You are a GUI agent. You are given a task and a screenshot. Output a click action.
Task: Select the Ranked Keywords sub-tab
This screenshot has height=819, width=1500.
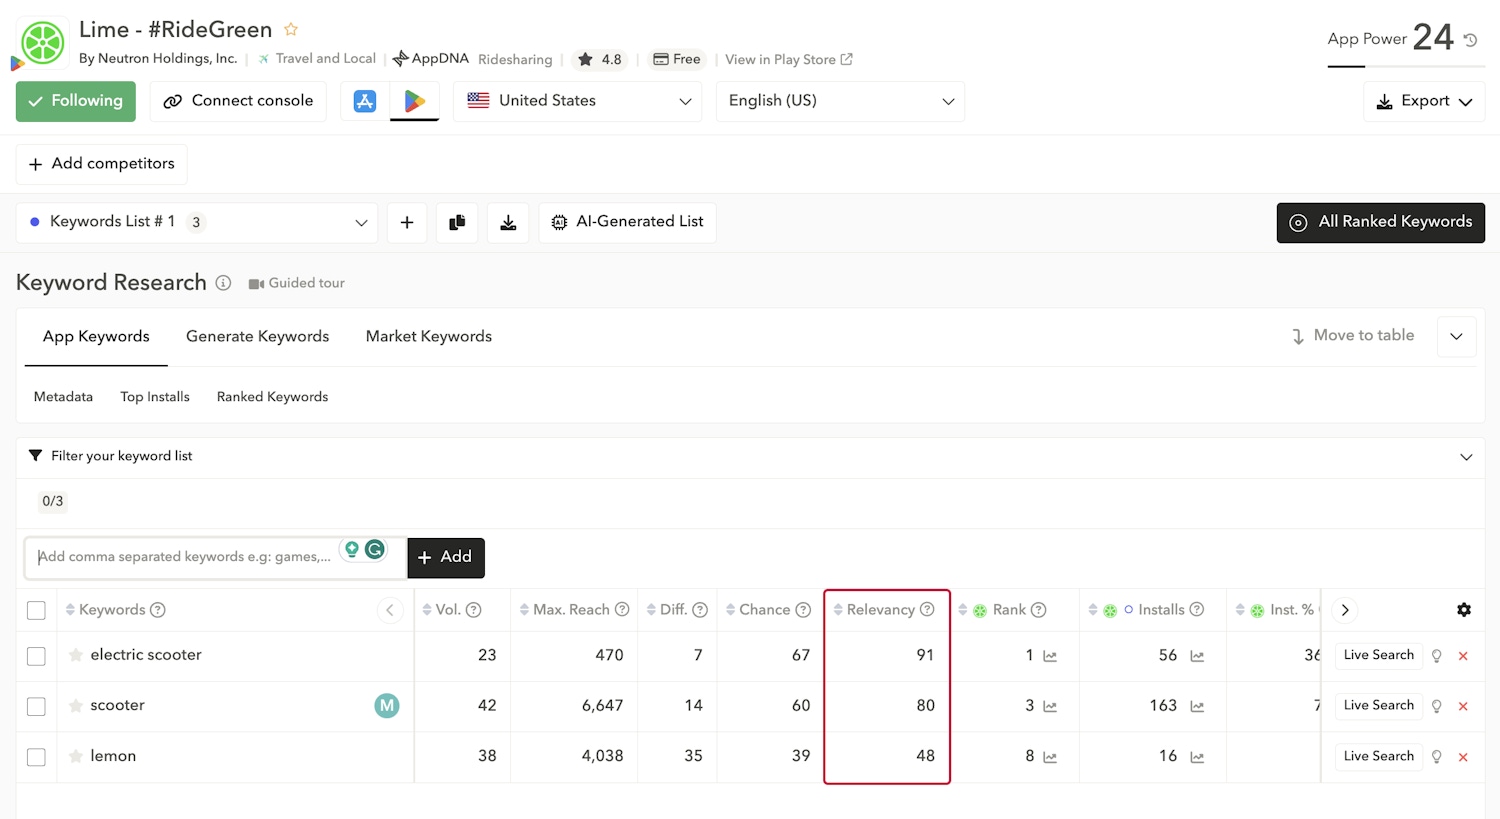coord(272,397)
